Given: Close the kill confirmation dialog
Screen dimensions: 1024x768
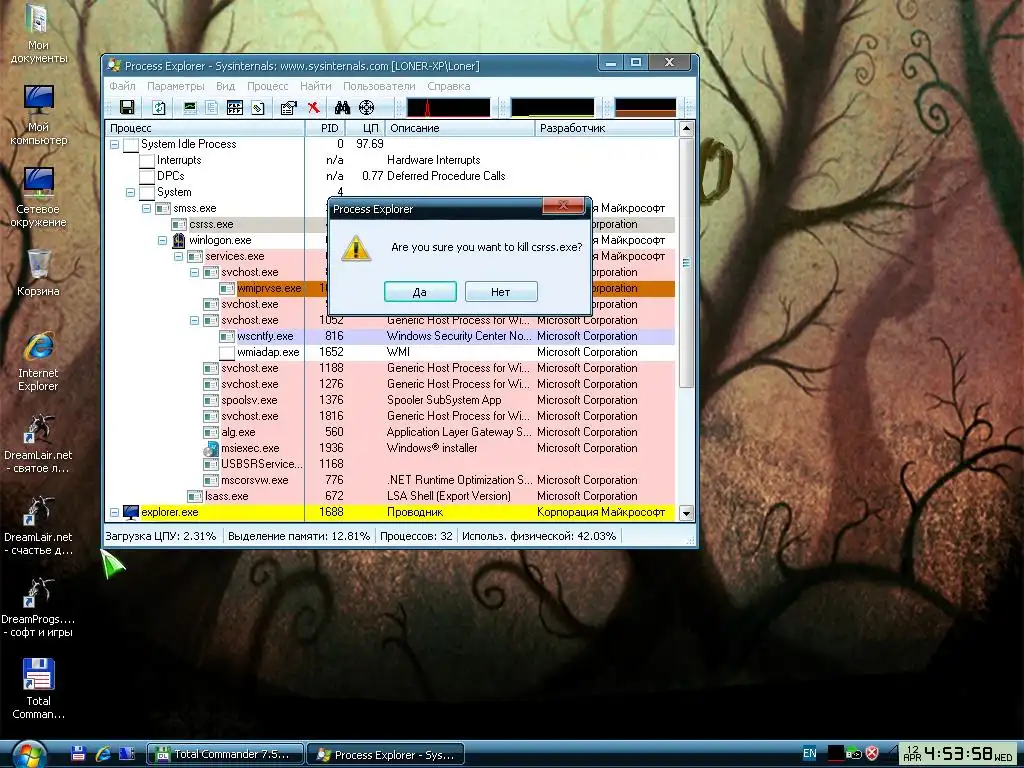Looking at the screenshot, I should pyautogui.click(x=563, y=206).
